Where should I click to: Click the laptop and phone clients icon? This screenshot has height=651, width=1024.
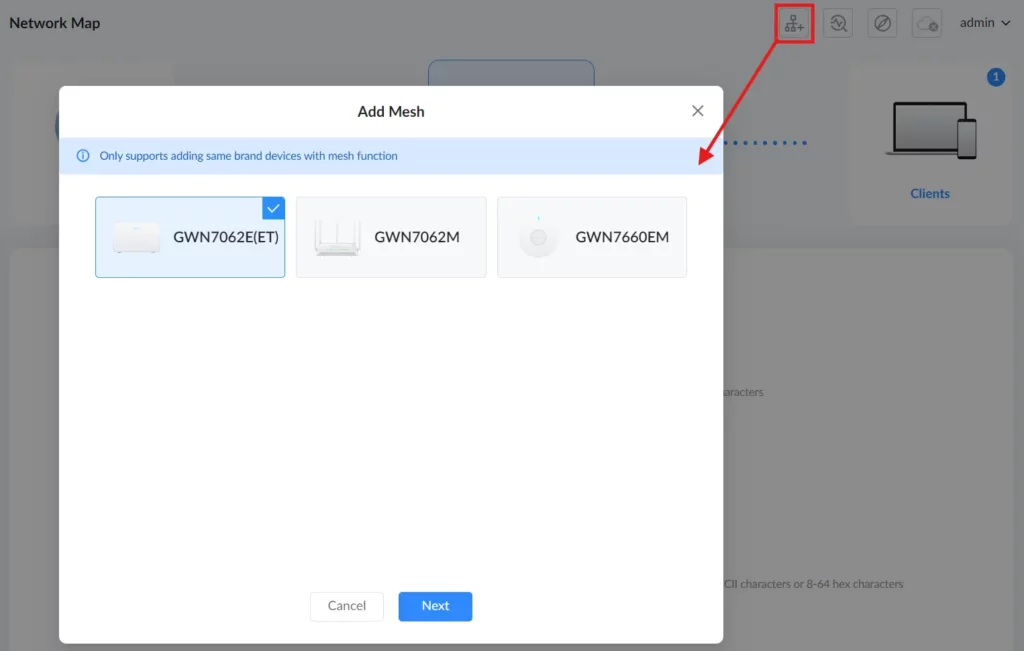pos(931,131)
